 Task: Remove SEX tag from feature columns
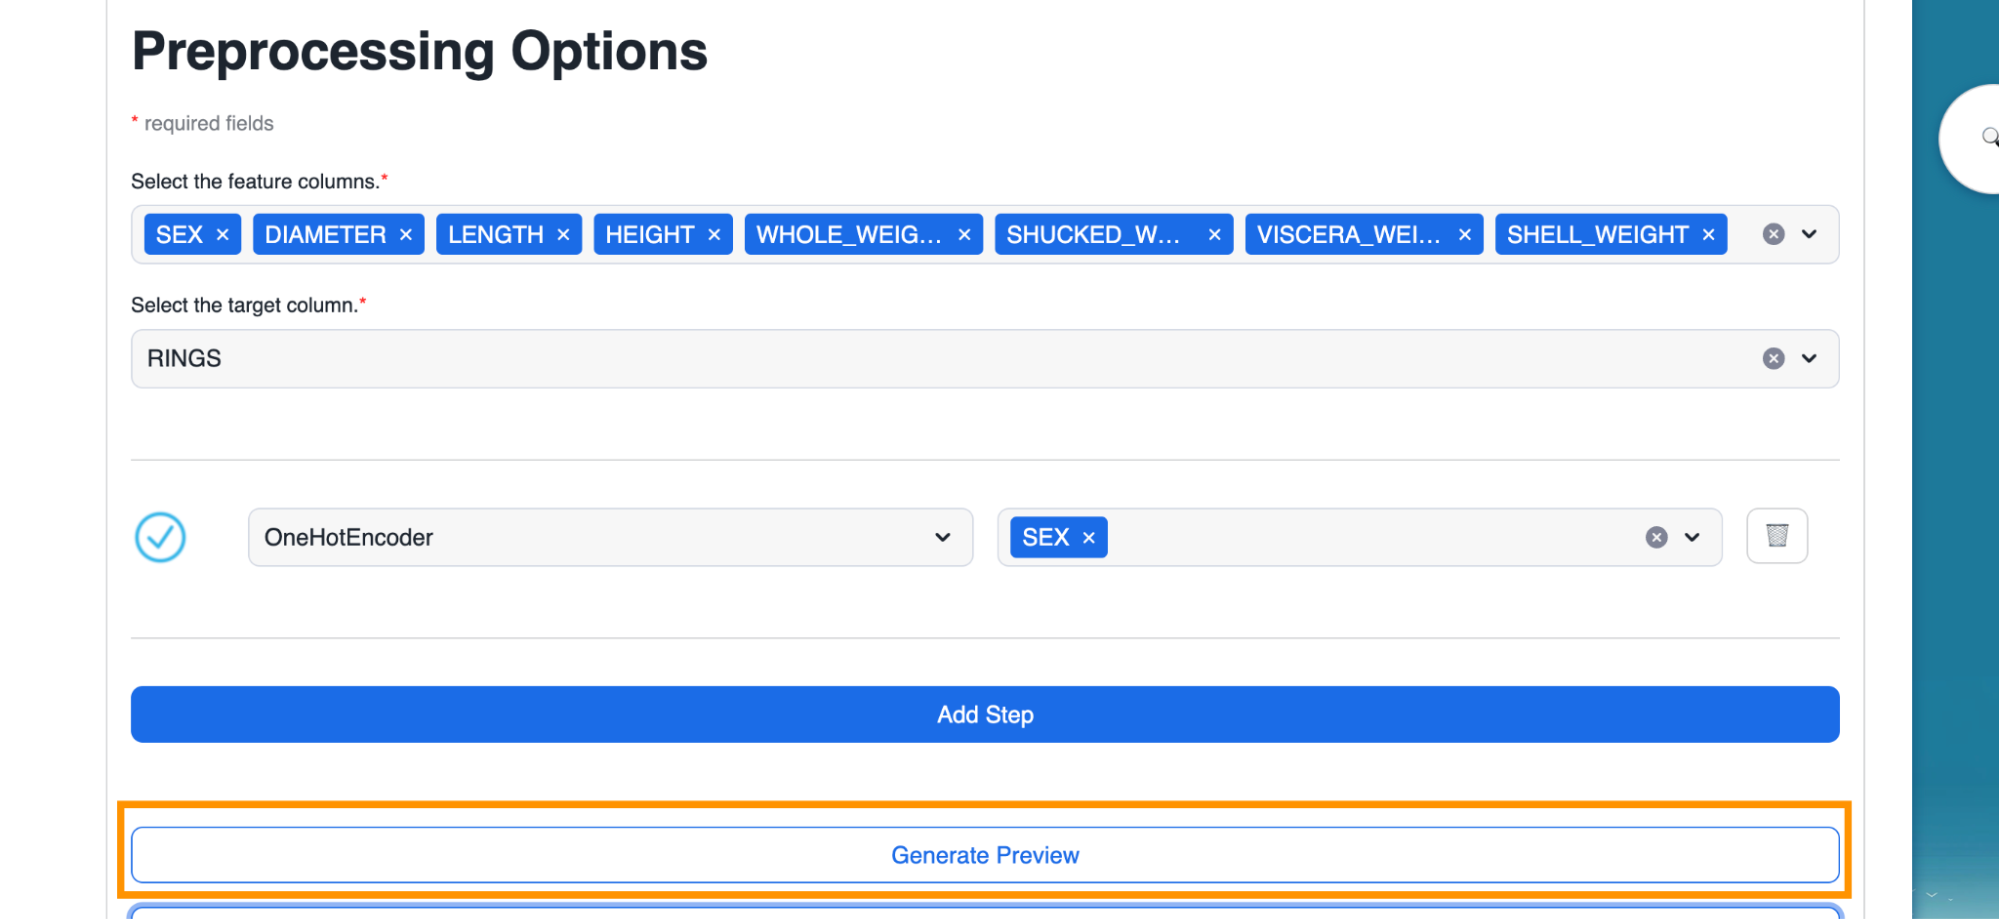(223, 235)
